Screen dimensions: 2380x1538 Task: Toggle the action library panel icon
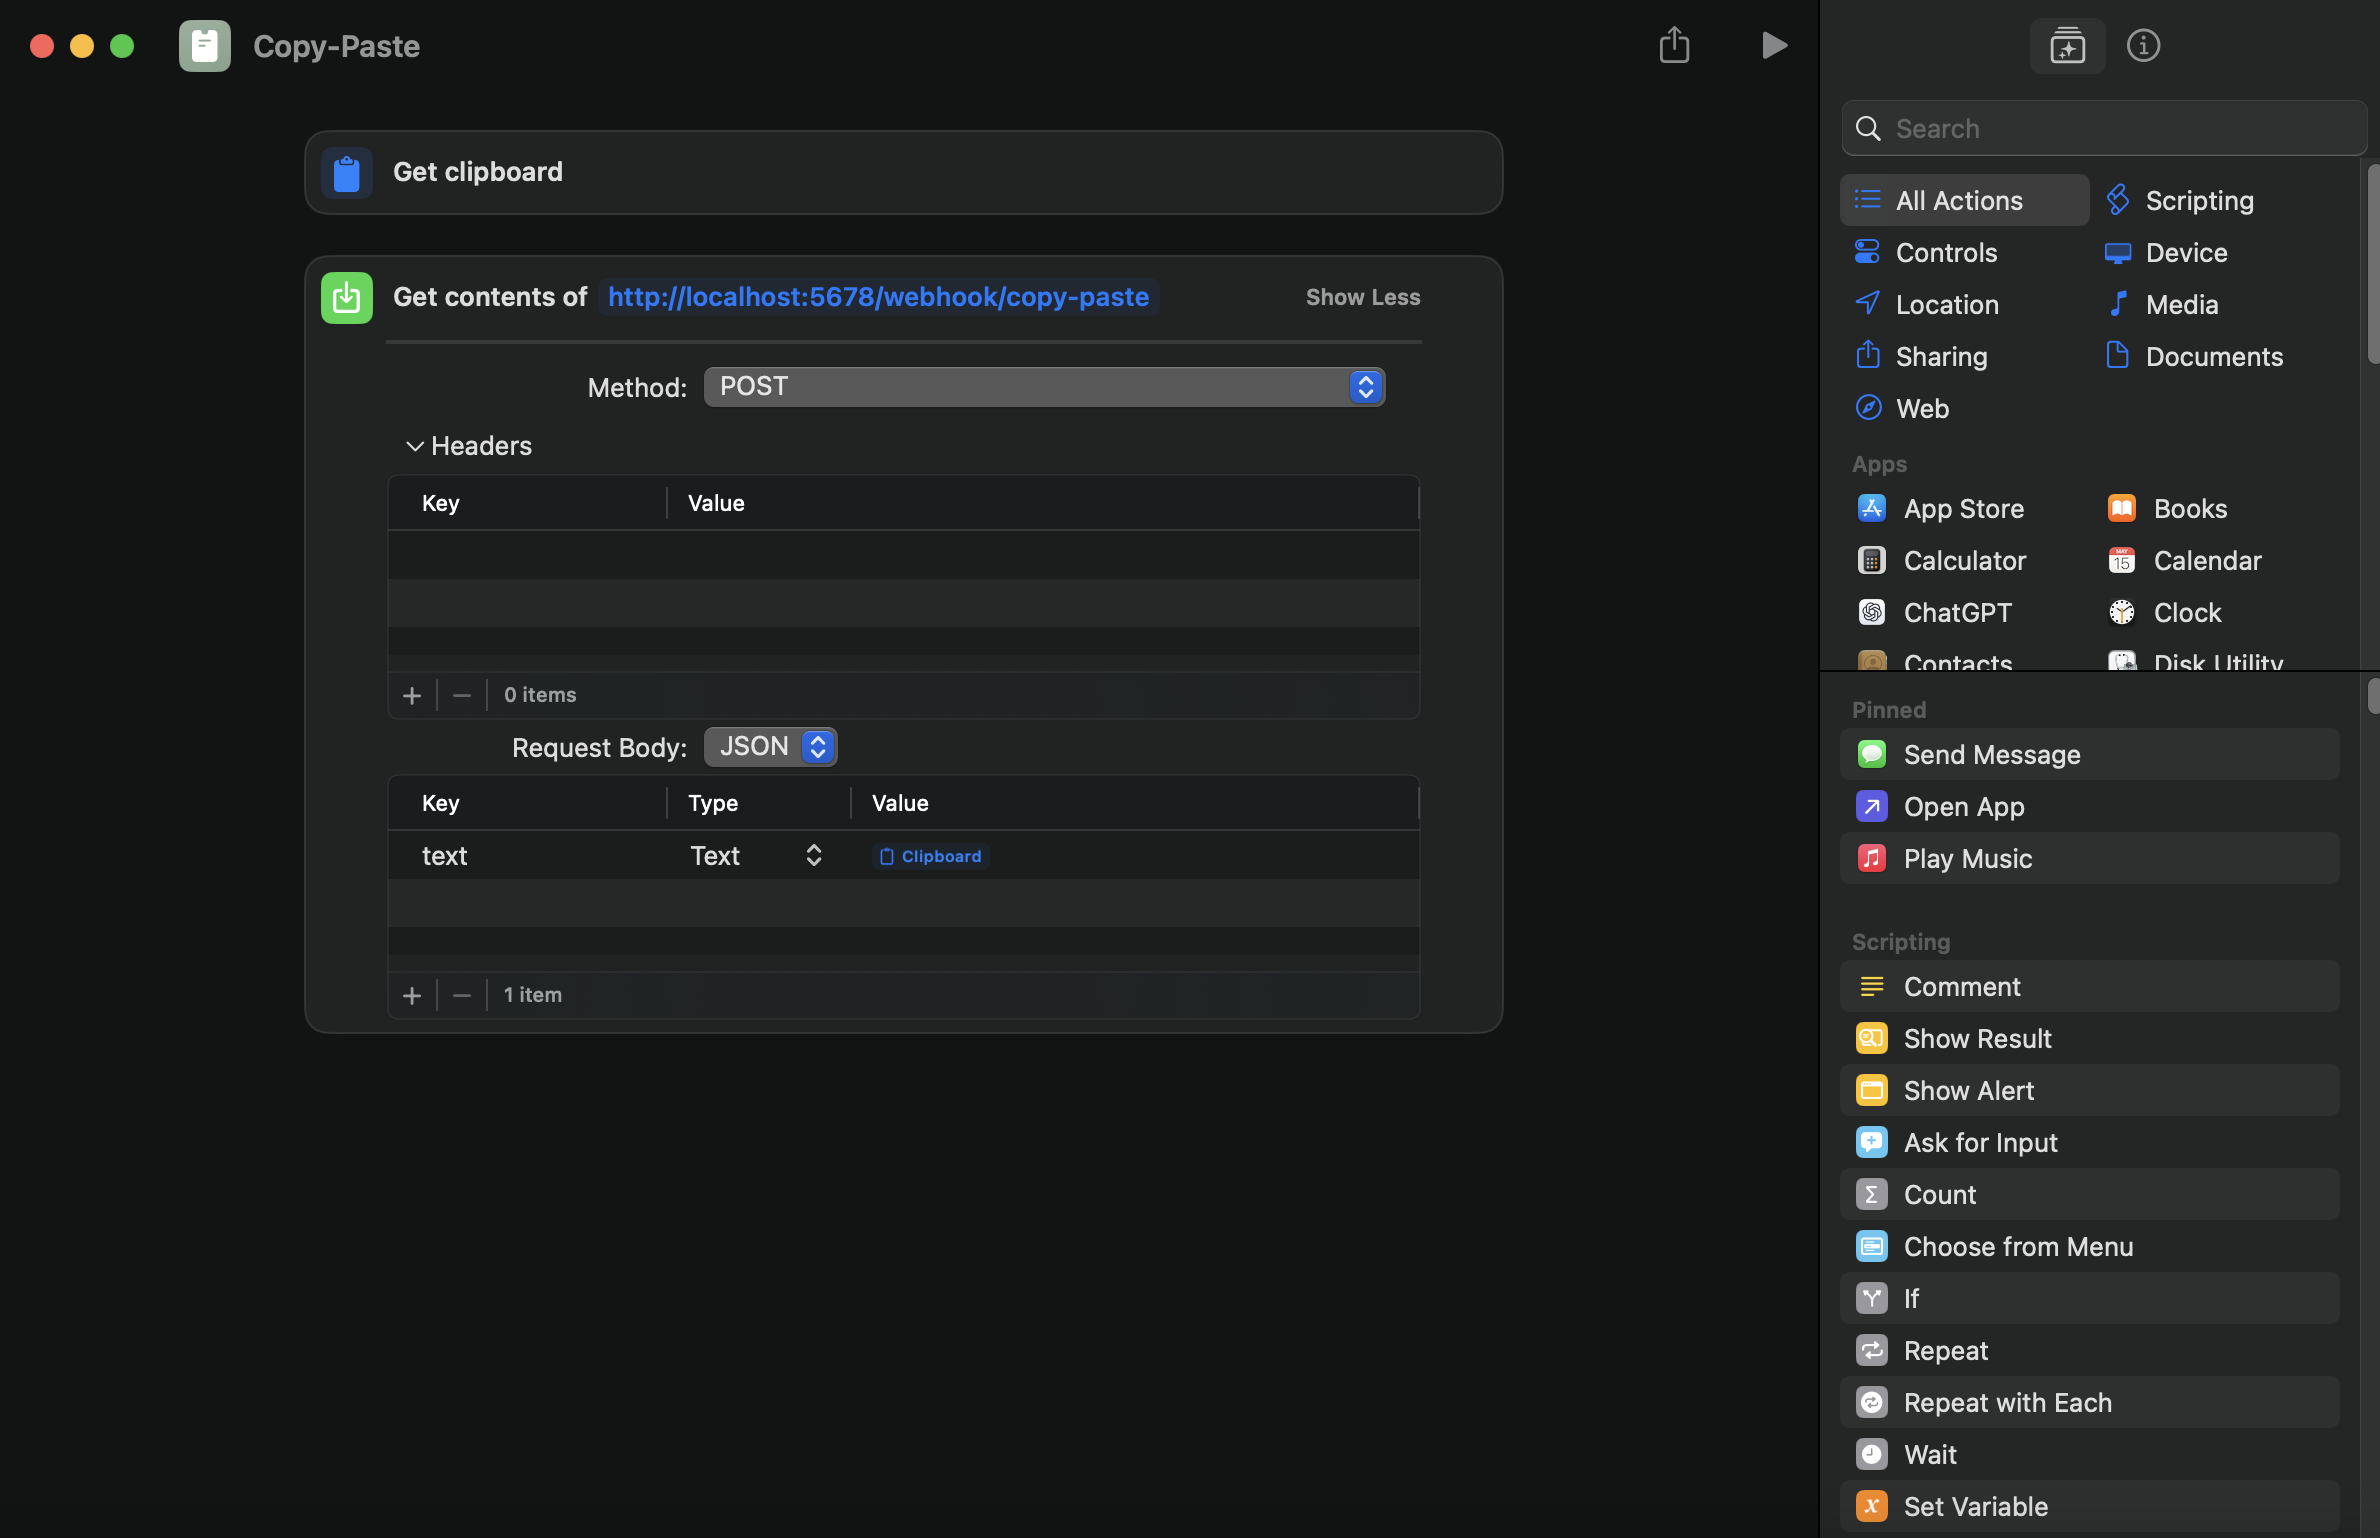tap(2067, 46)
